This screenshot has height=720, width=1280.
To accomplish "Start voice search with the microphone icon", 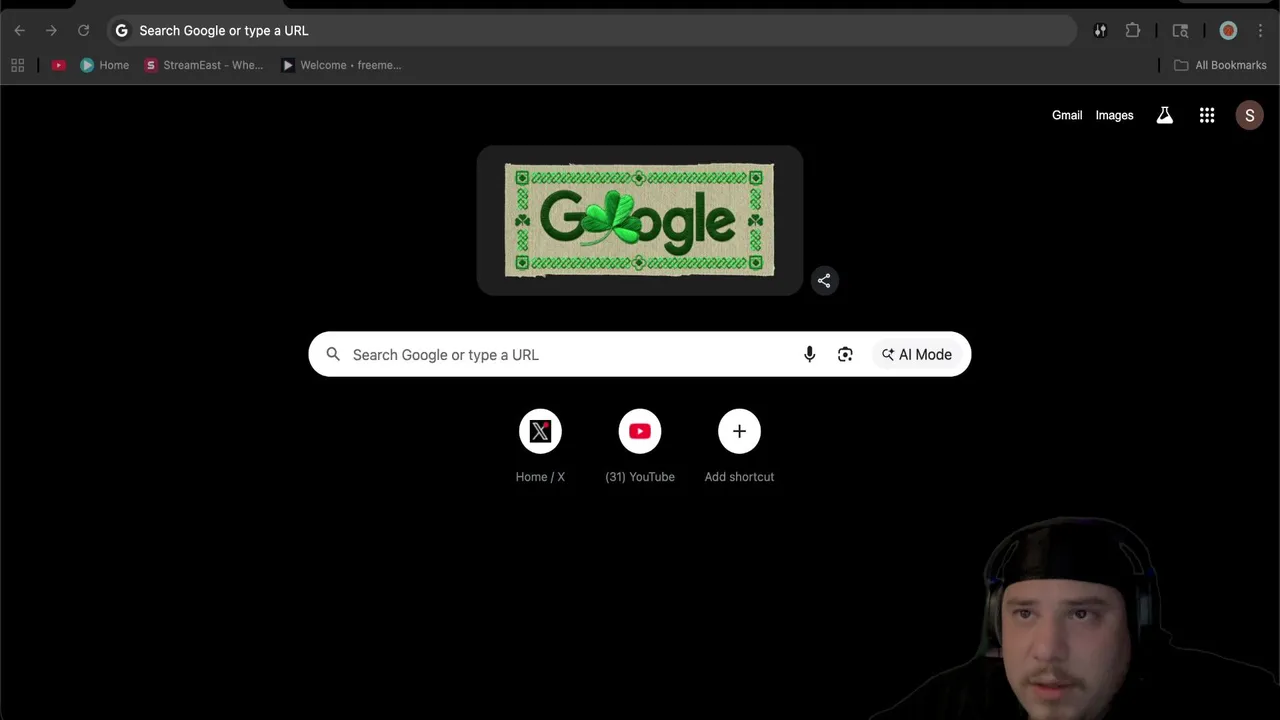I will click(810, 354).
